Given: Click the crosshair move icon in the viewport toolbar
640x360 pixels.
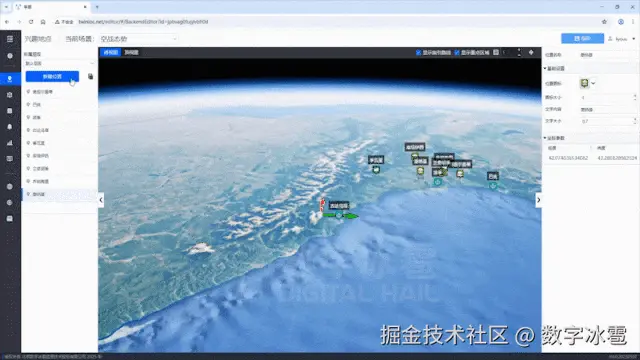Looking at the screenshot, I should pyautogui.click(x=531, y=52).
